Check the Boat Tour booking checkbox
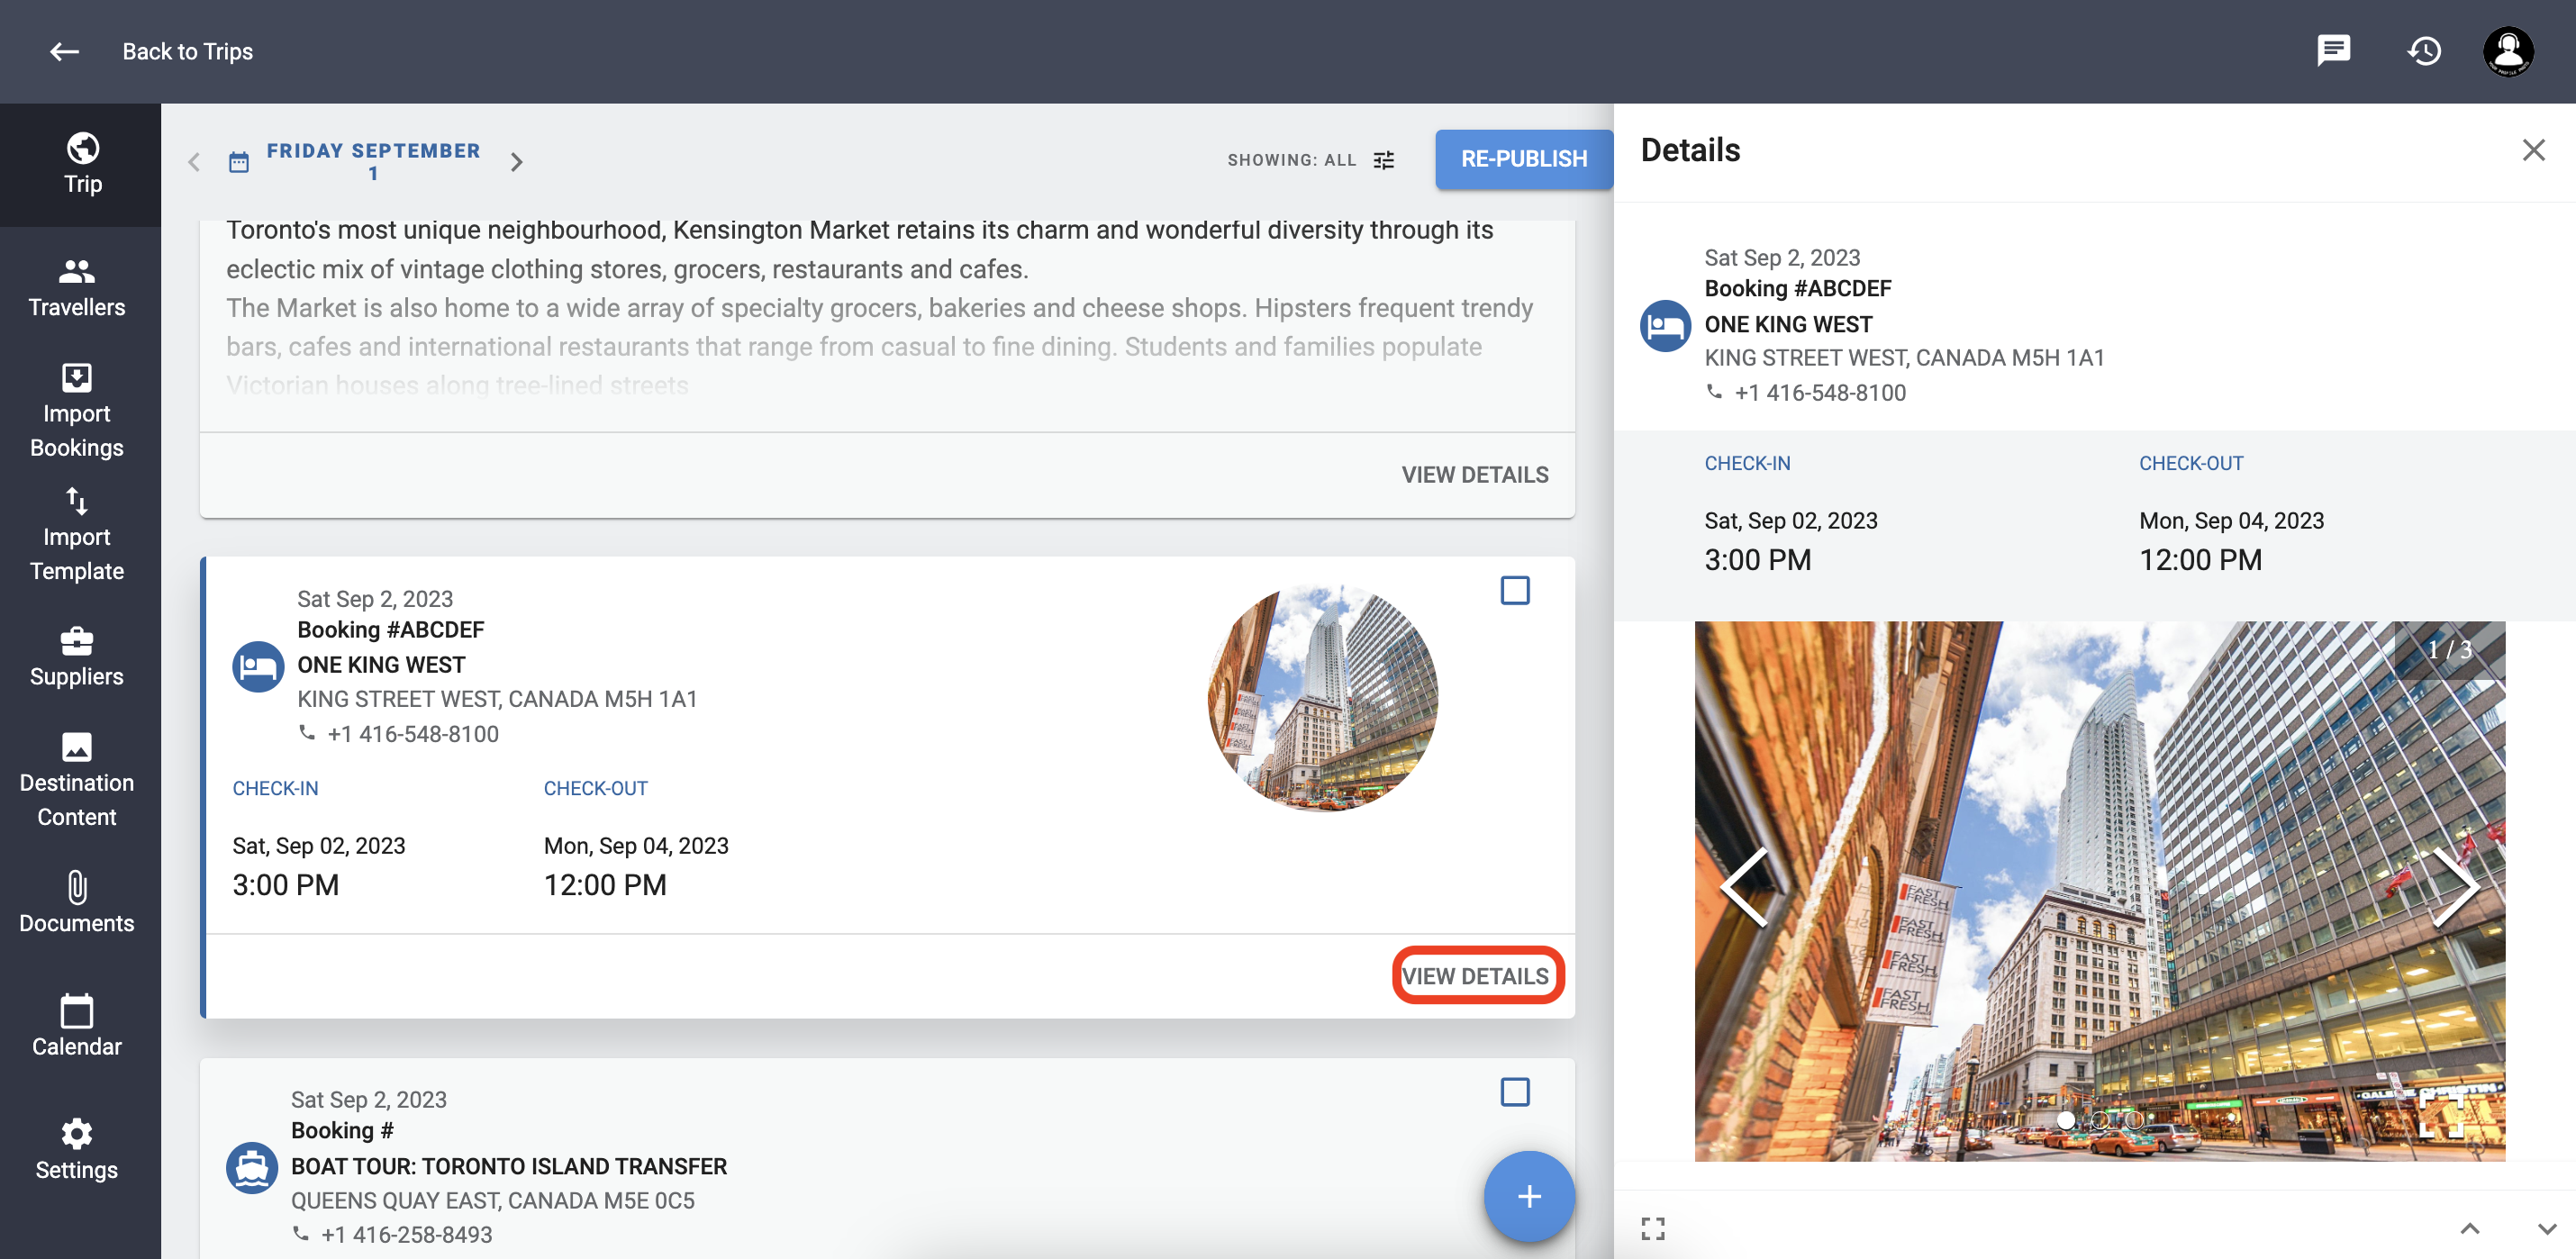Screen dimensions: 2576x1259 coord(1514,1091)
